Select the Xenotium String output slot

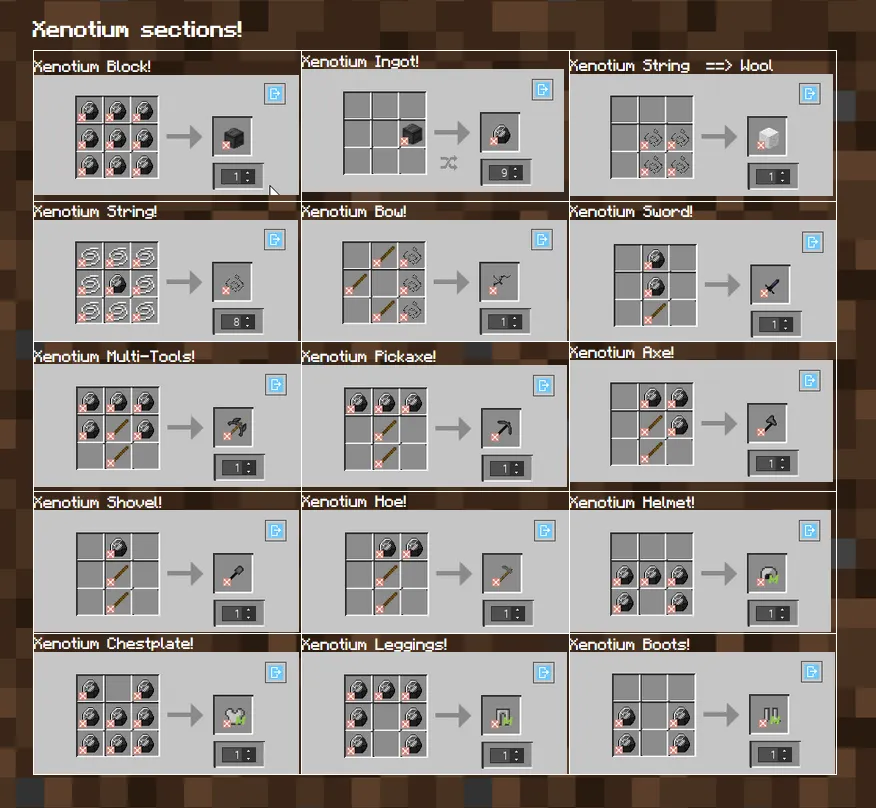[x=232, y=282]
